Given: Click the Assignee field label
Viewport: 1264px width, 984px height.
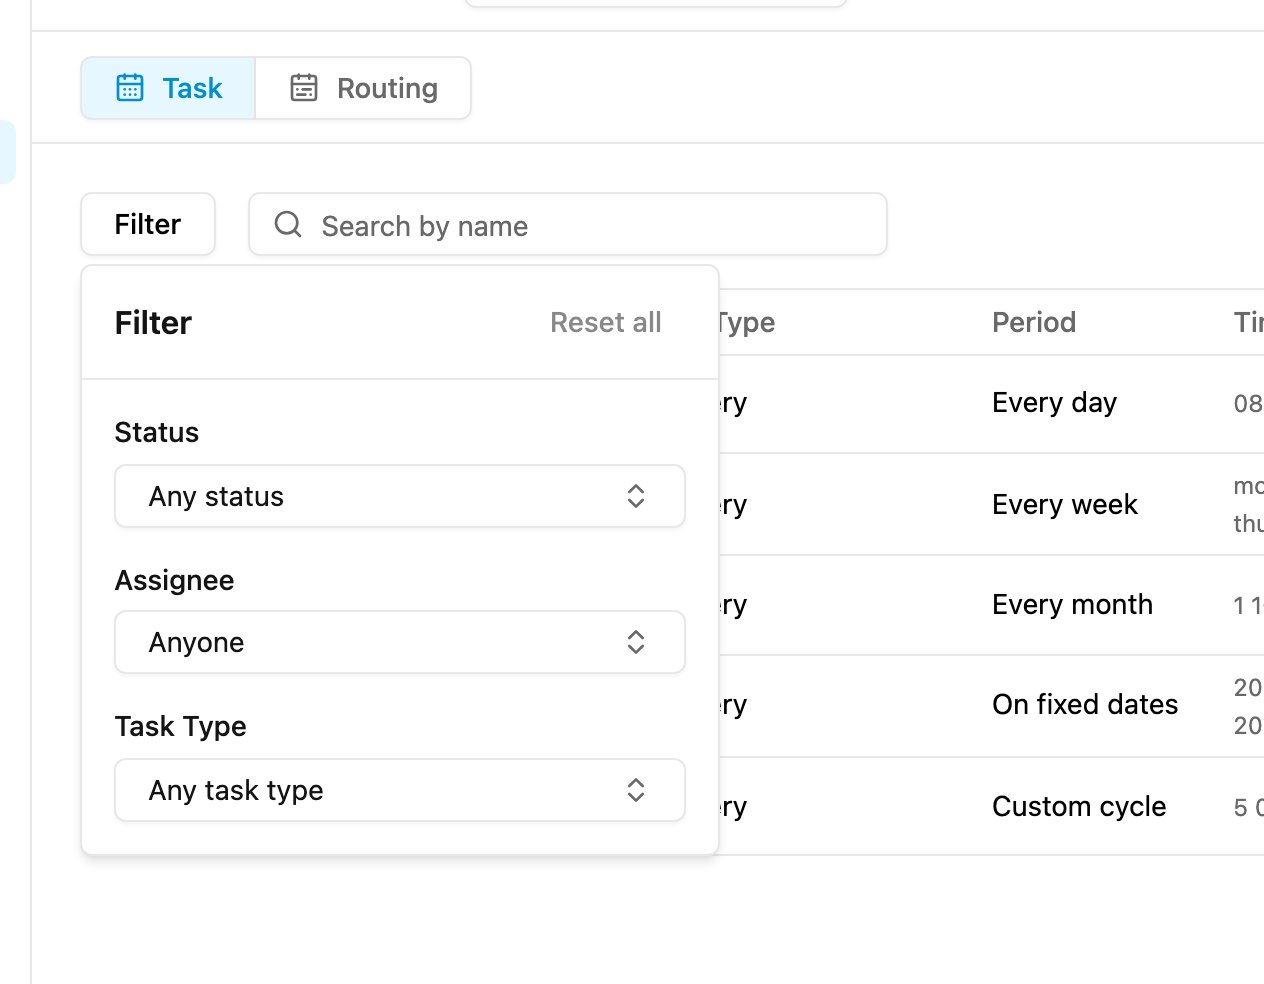Looking at the screenshot, I should click(175, 580).
